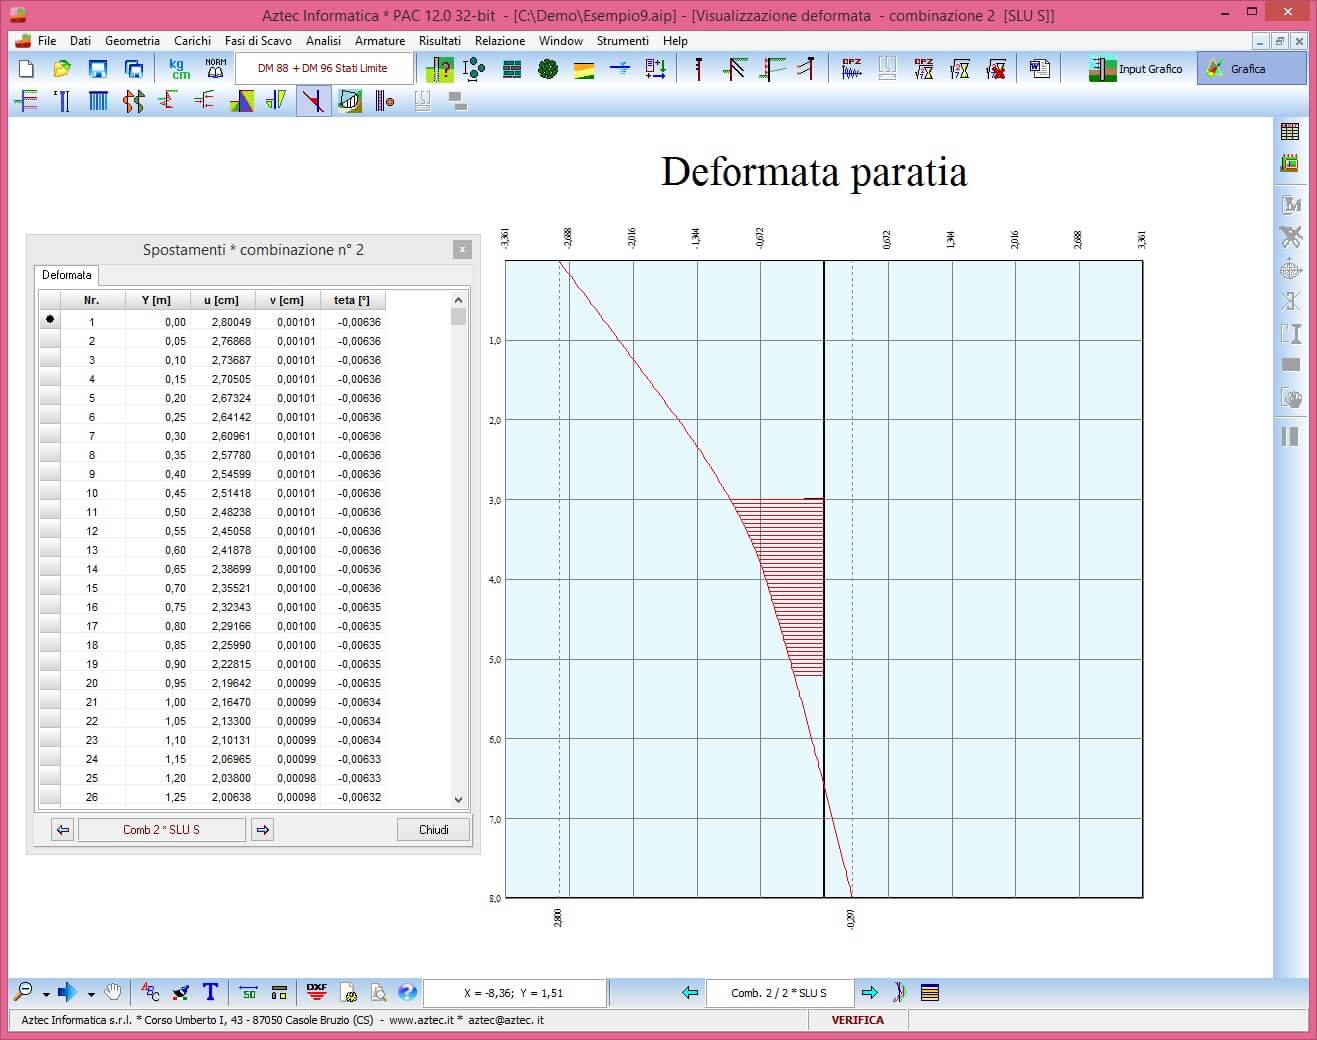Image resolution: width=1317 pixels, height=1040 pixels.
Task: Go to next combination in Spostamenti panel
Action: (x=263, y=830)
